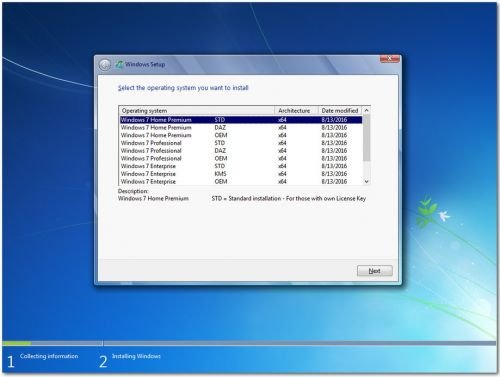Click the Date modified column header
Image resolution: width=500 pixels, height=377 pixels.
tap(340, 111)
